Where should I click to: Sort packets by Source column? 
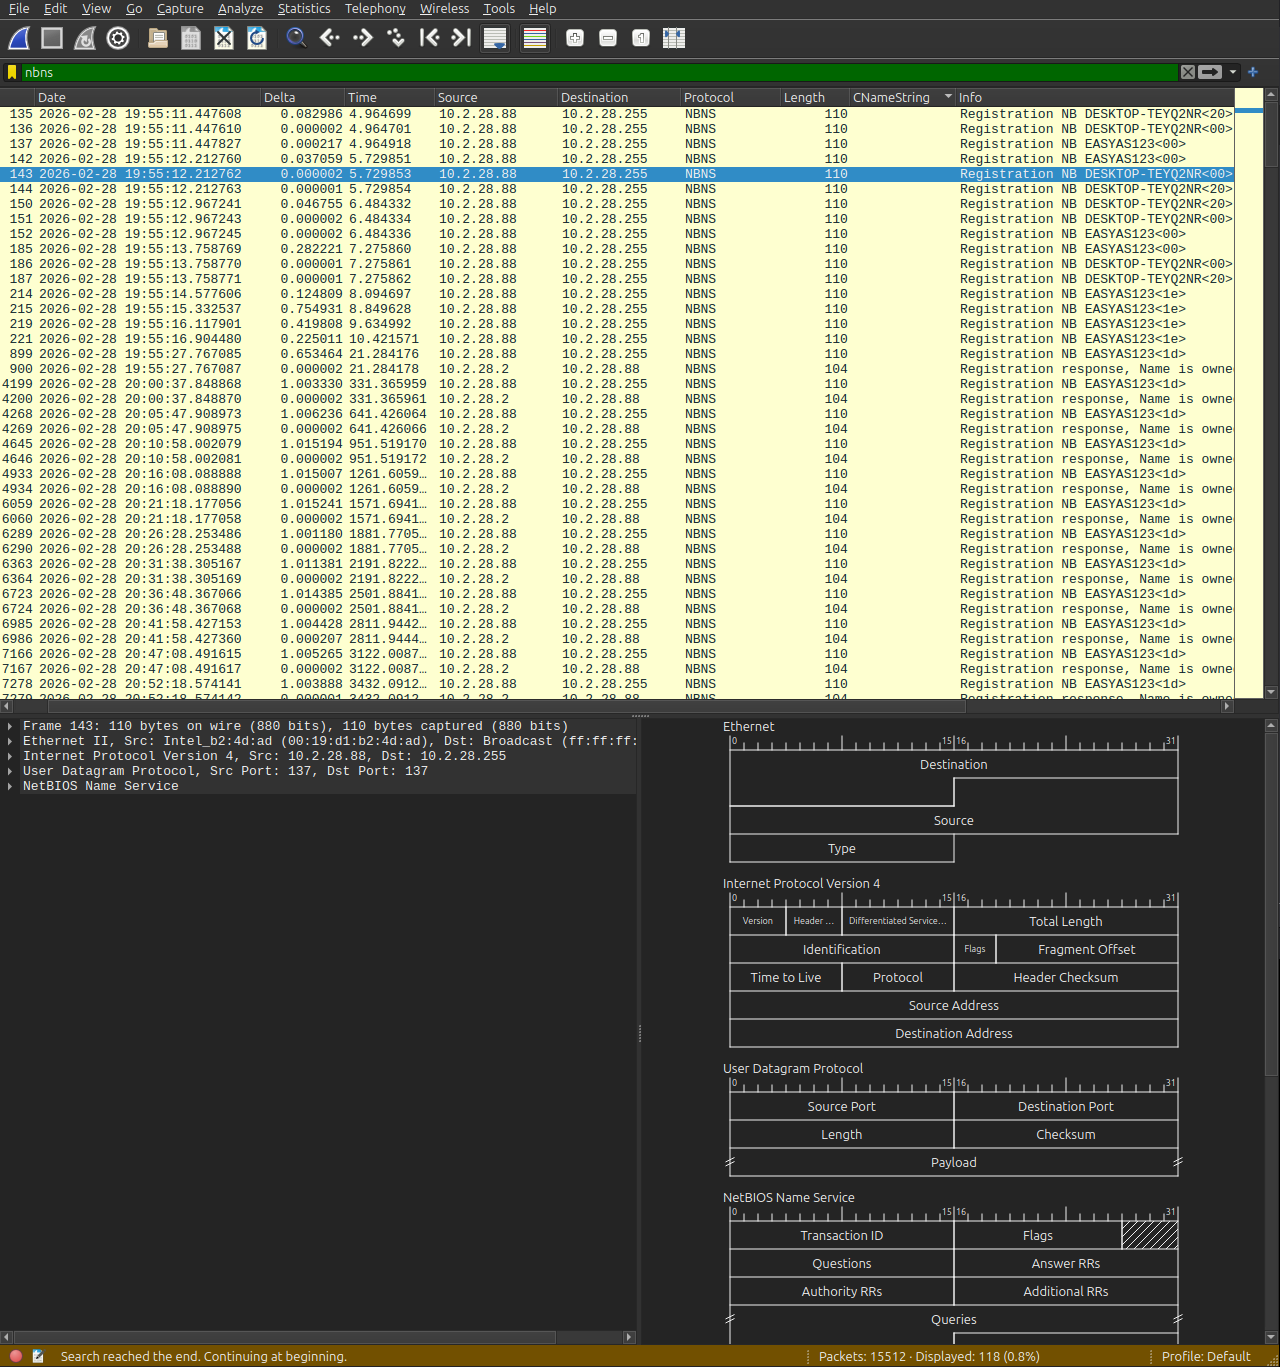click(x=495, y=97)
